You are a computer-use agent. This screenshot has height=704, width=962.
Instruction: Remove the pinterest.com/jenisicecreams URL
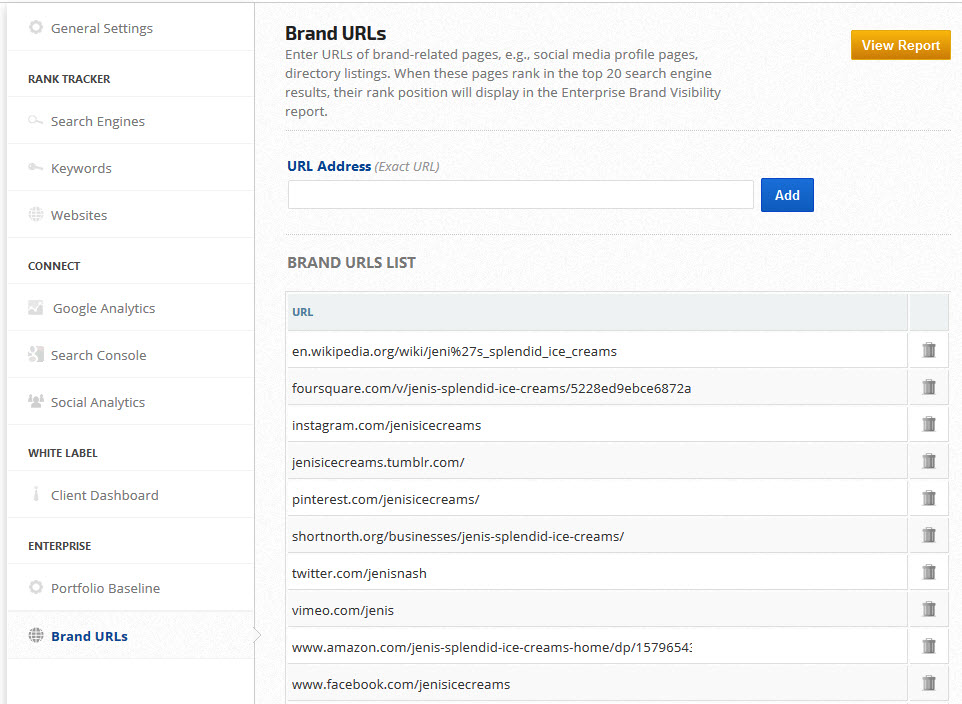coord(928,498)
